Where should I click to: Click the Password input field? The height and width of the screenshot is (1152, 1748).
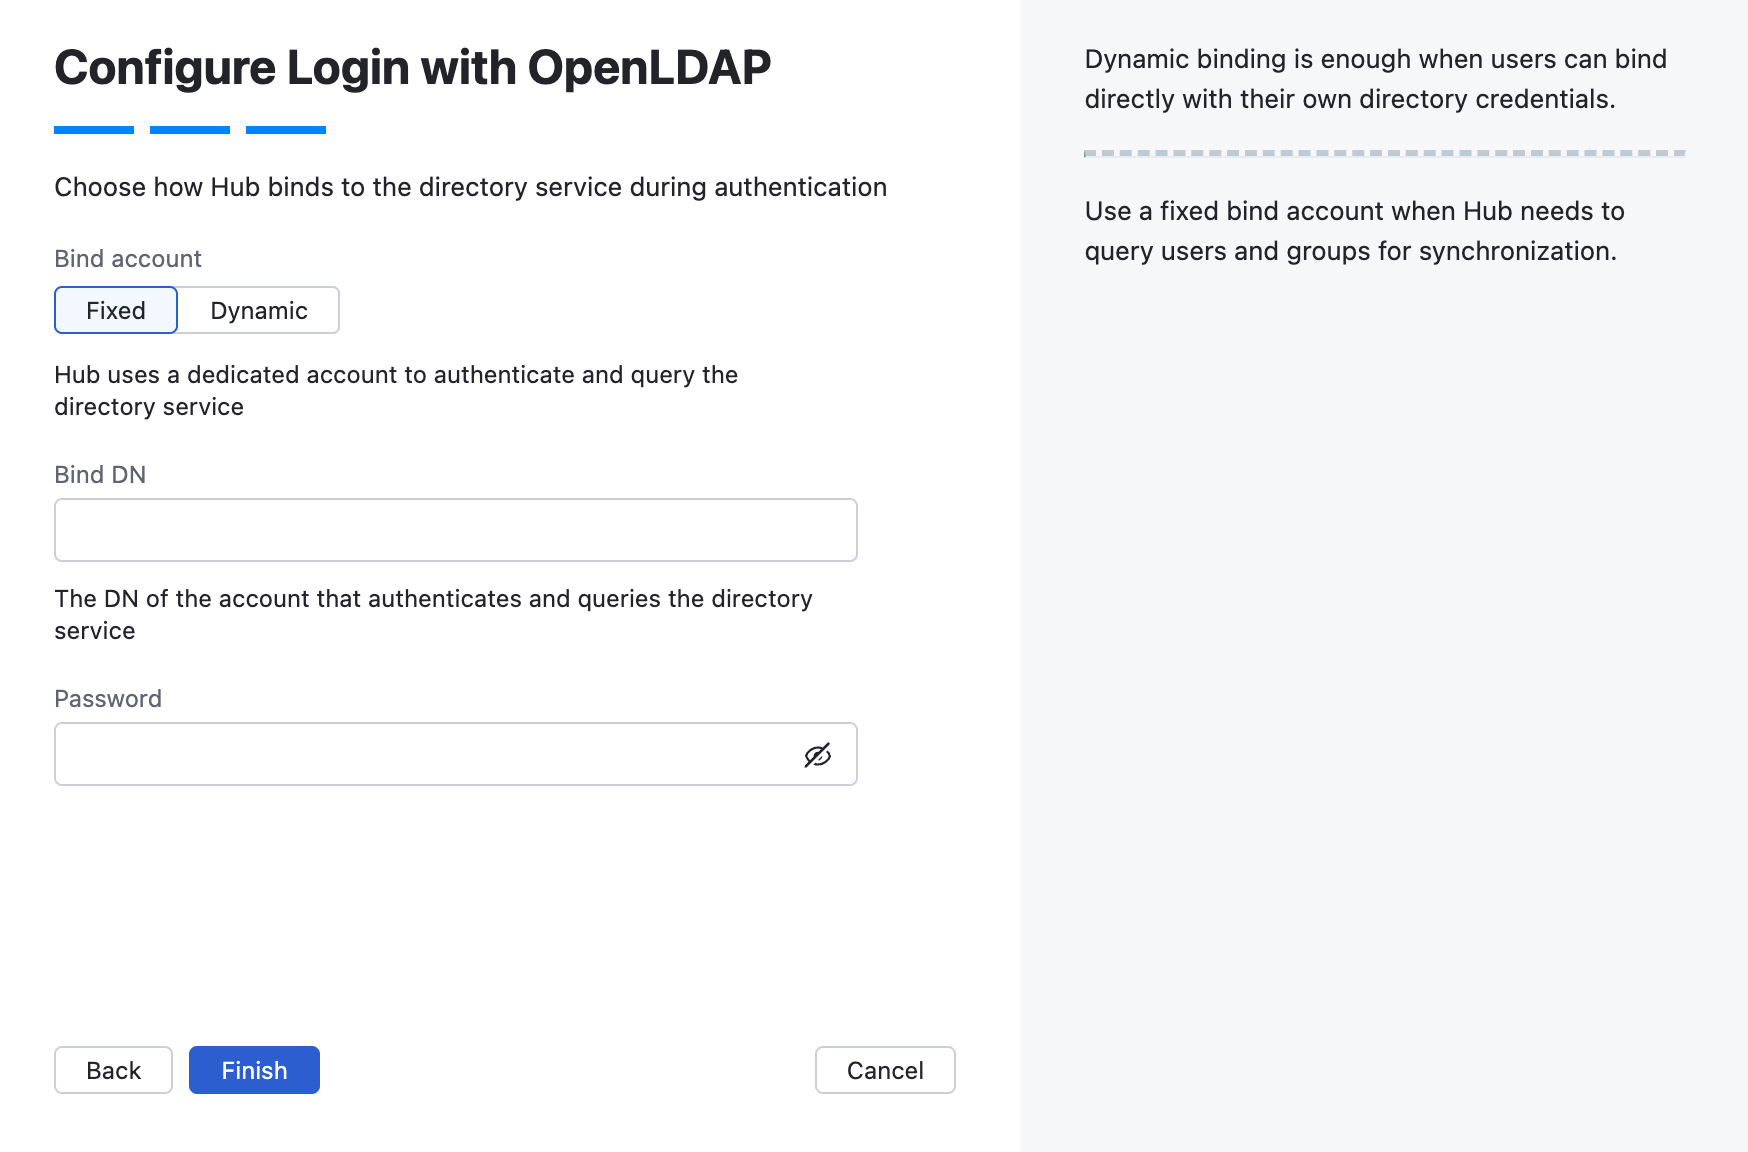pos(456,754)
